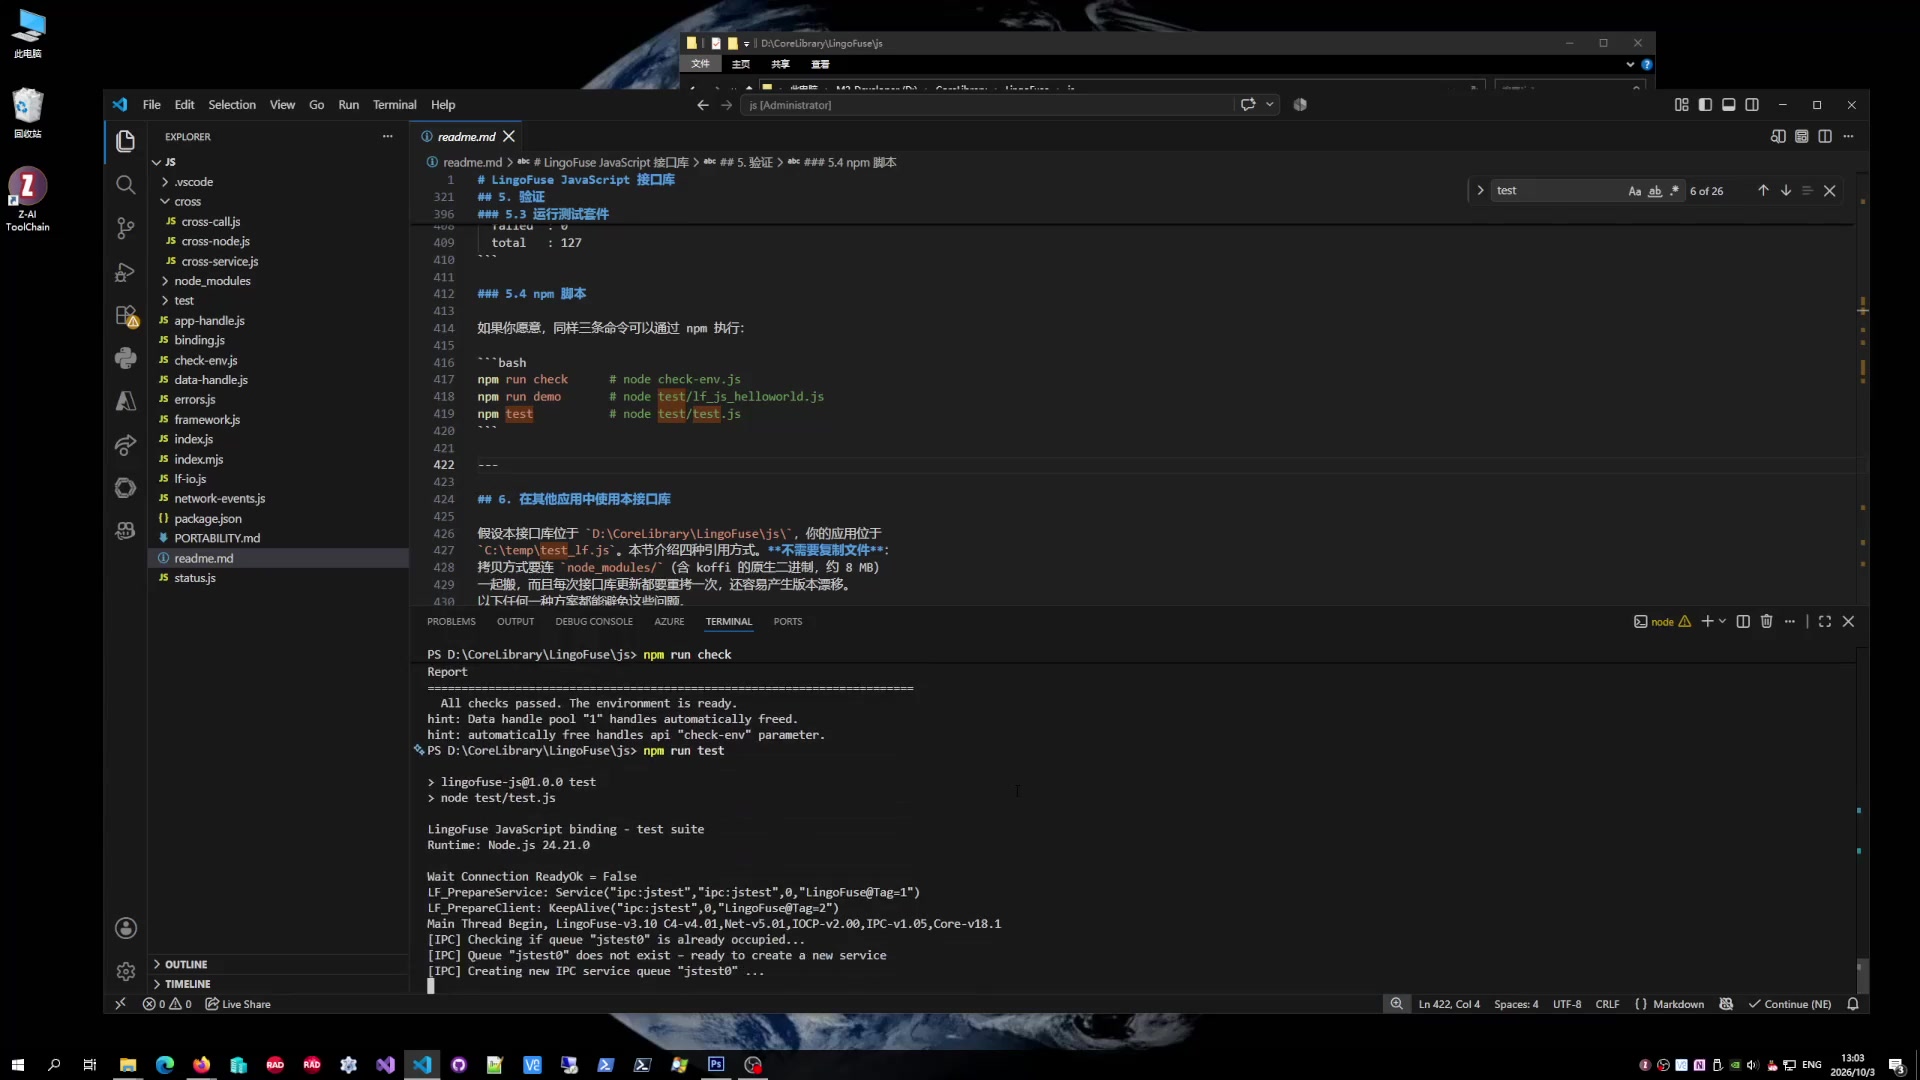Toggle bottom panel visibility in title bar
1920x1080 pixels.
coord(1728,104)
